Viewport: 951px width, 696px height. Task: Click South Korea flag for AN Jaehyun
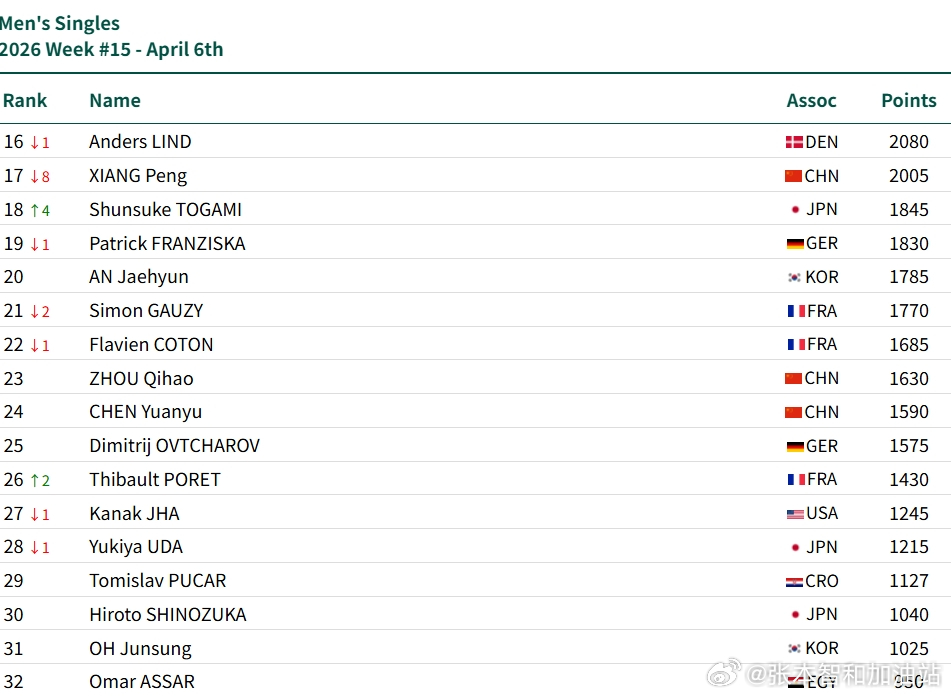[x=795, y=278]
